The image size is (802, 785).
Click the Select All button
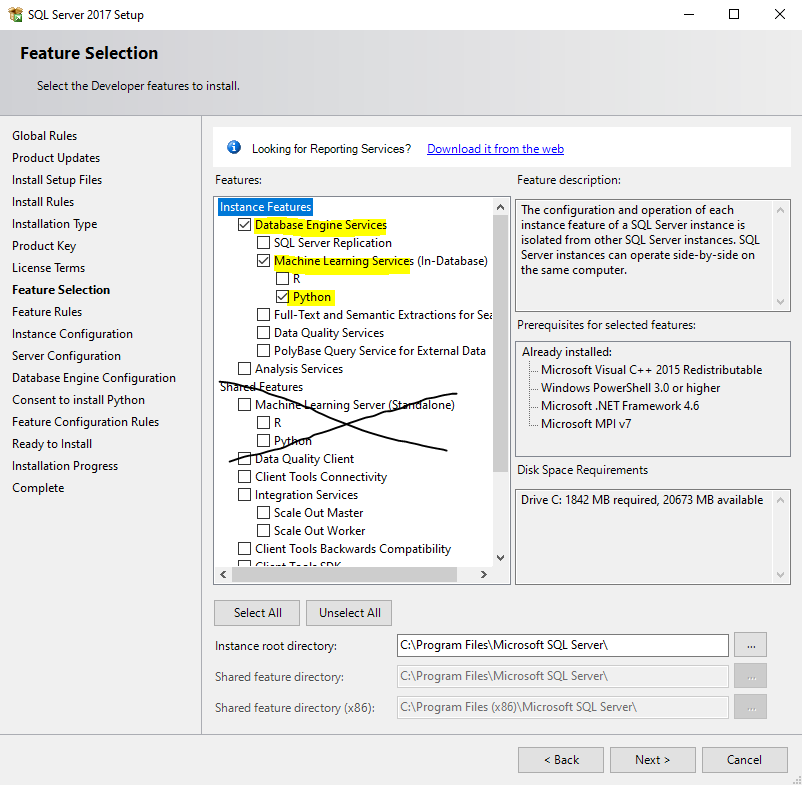(x=257, y=613)
